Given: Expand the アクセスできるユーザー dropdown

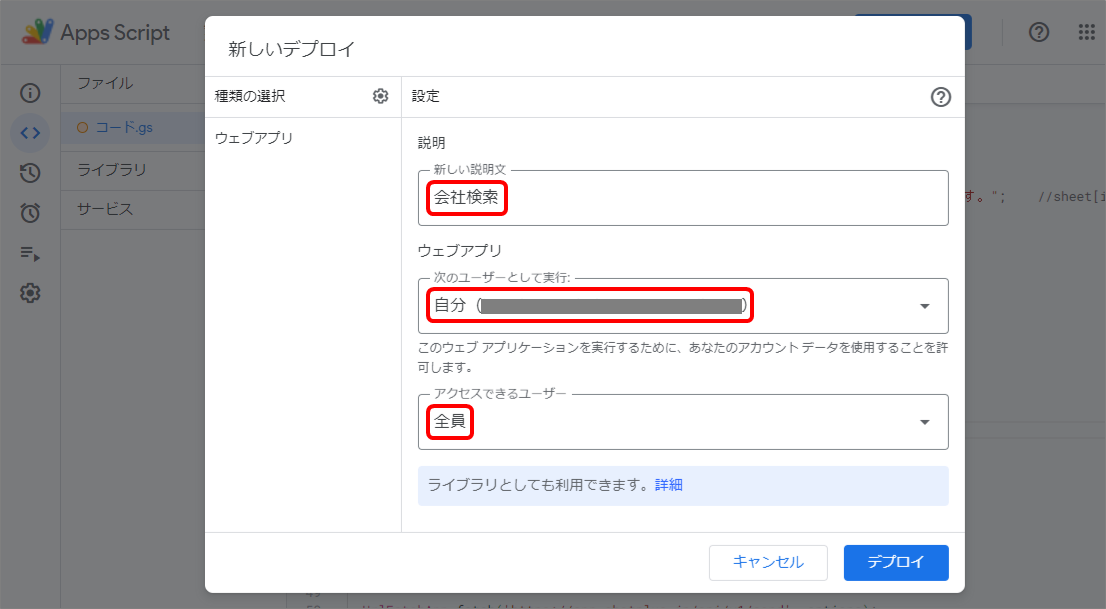Looking at the screenshot, I should click(683, 422).
